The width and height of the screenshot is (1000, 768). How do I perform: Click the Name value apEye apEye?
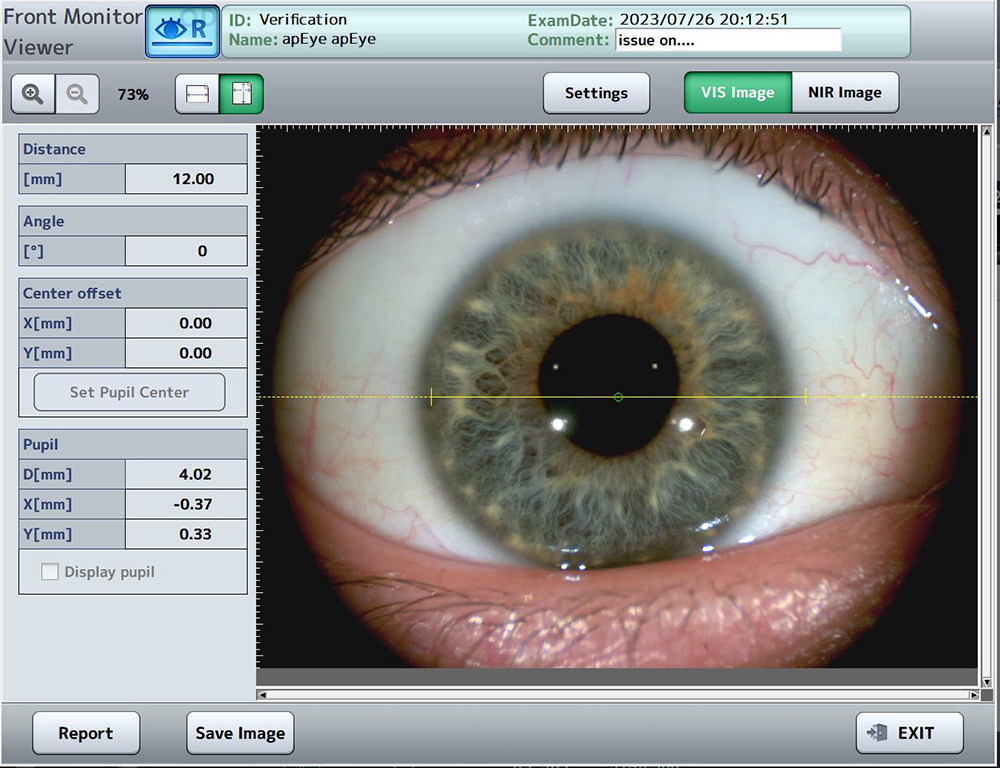pyautogui.click(x=329, y=40)
